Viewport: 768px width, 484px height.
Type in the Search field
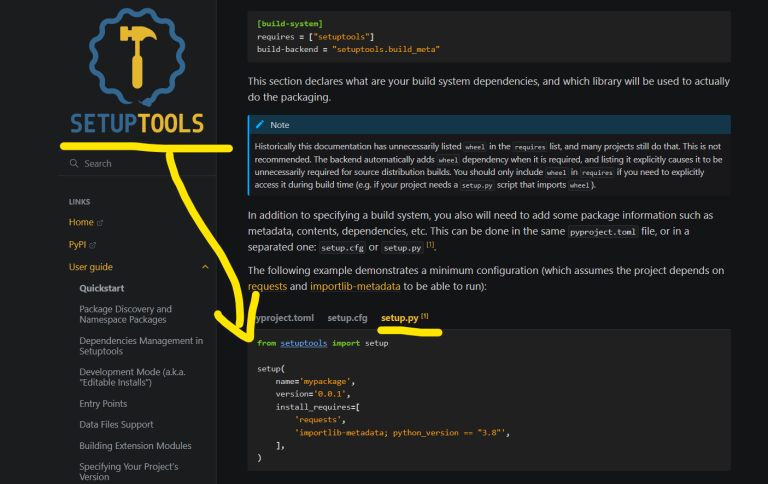click(140, 163)
